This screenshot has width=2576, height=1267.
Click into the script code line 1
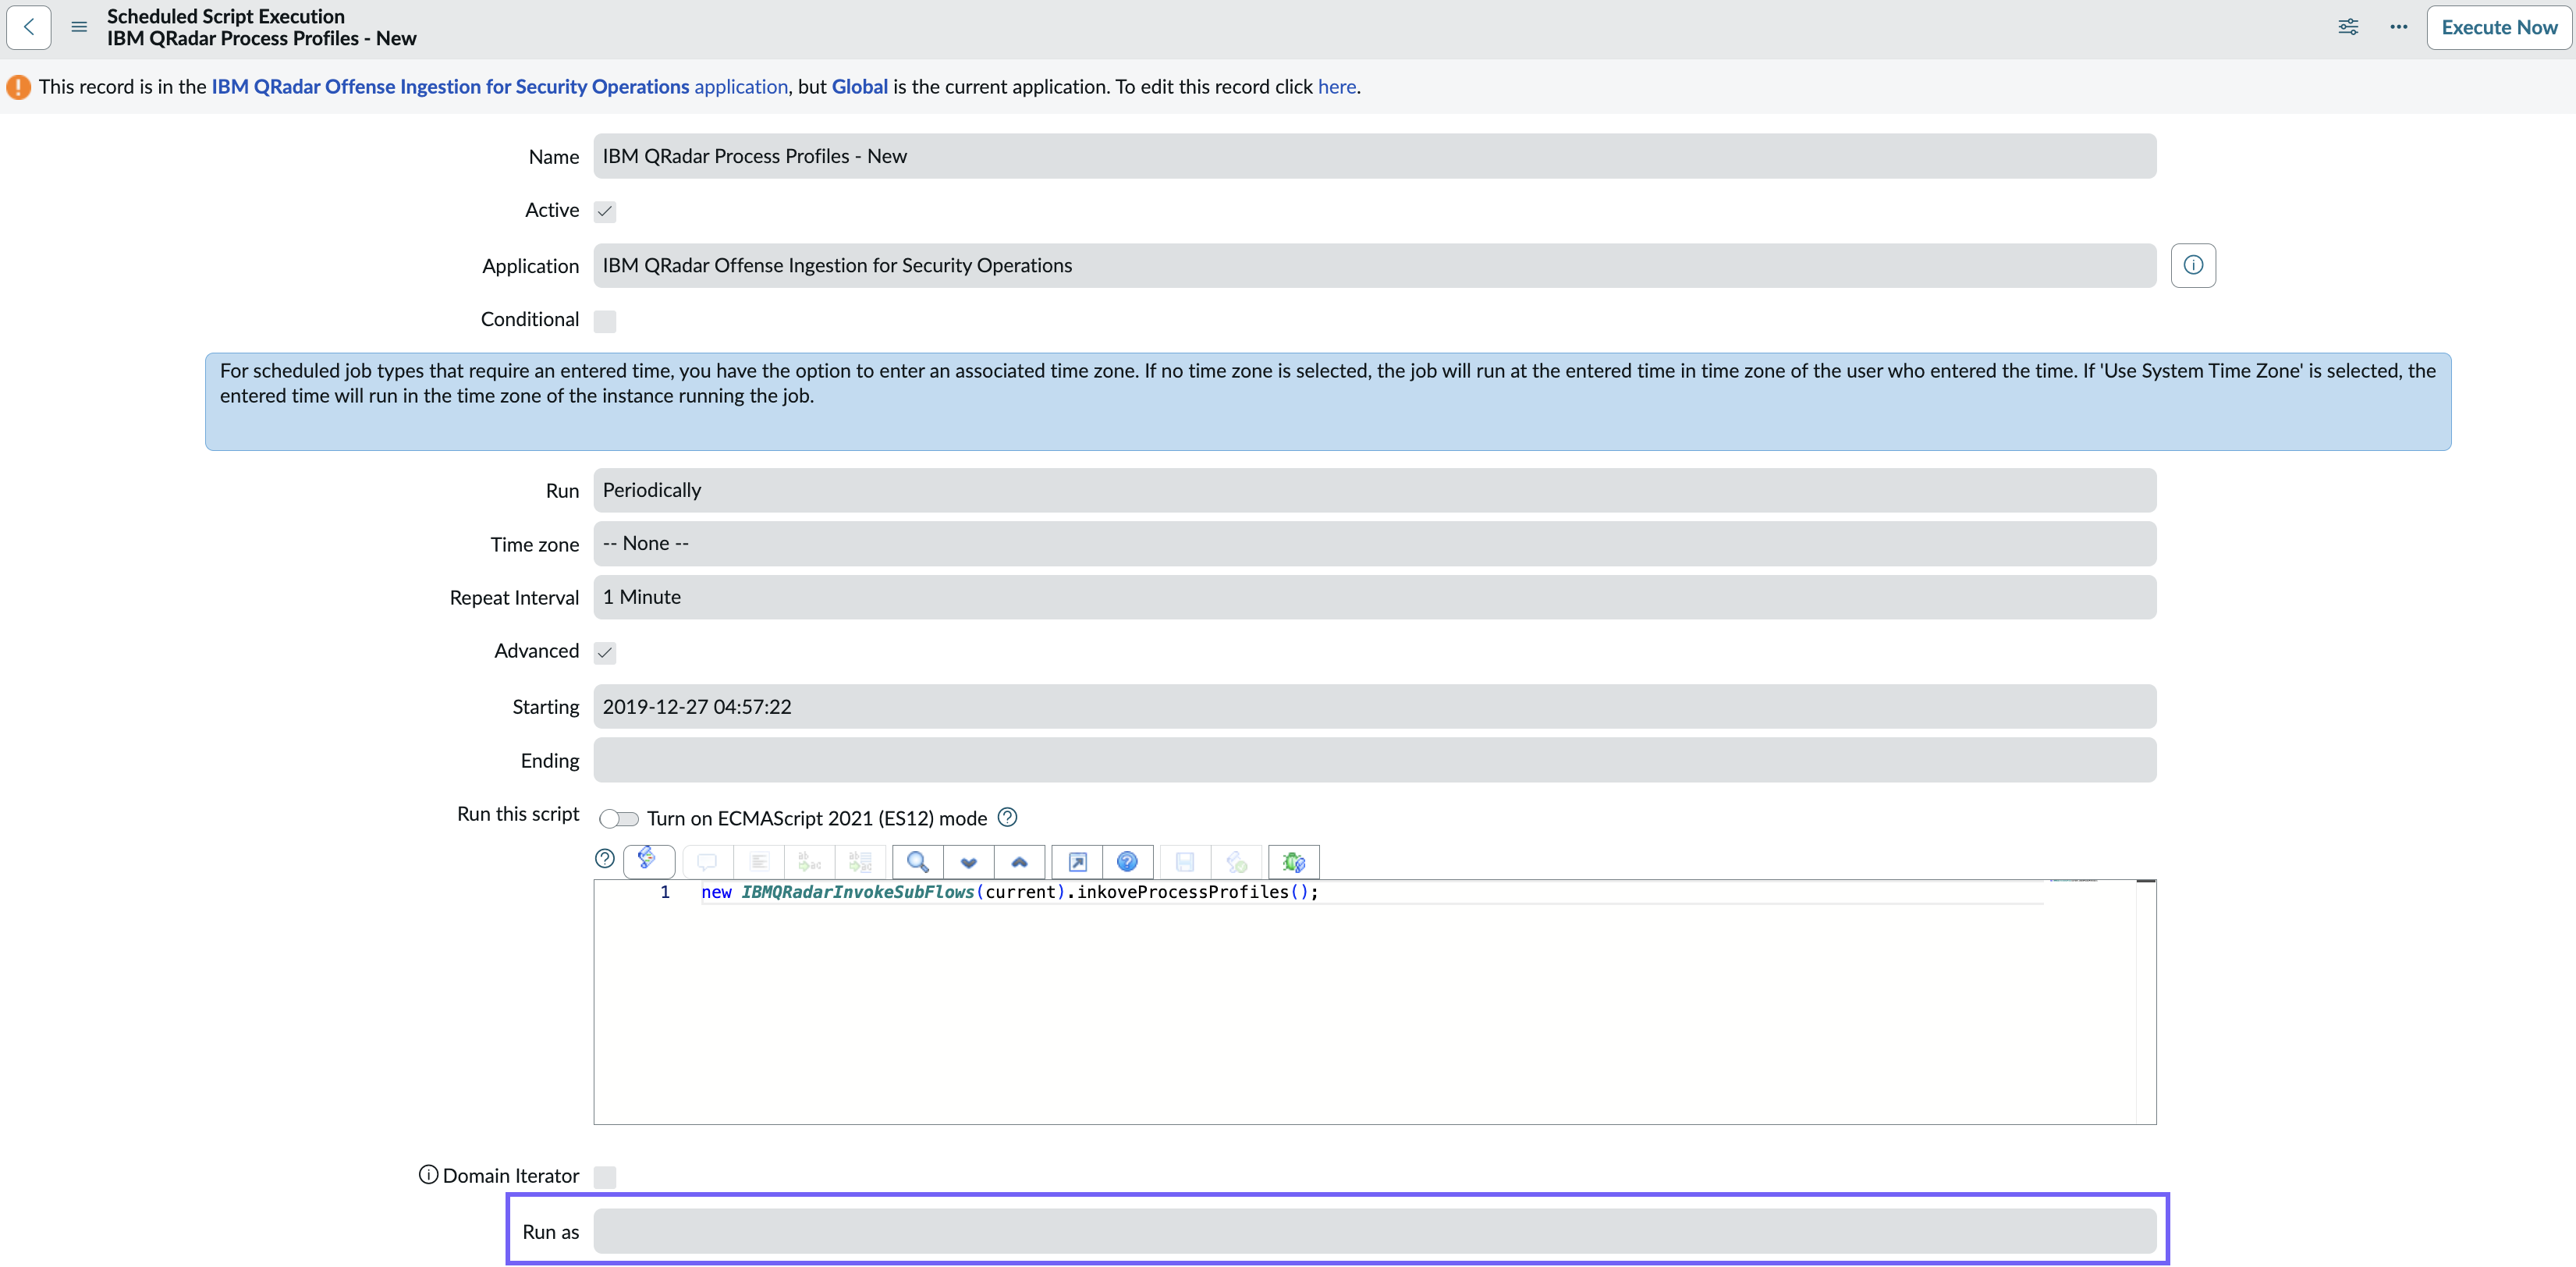tap(1010, 892)
